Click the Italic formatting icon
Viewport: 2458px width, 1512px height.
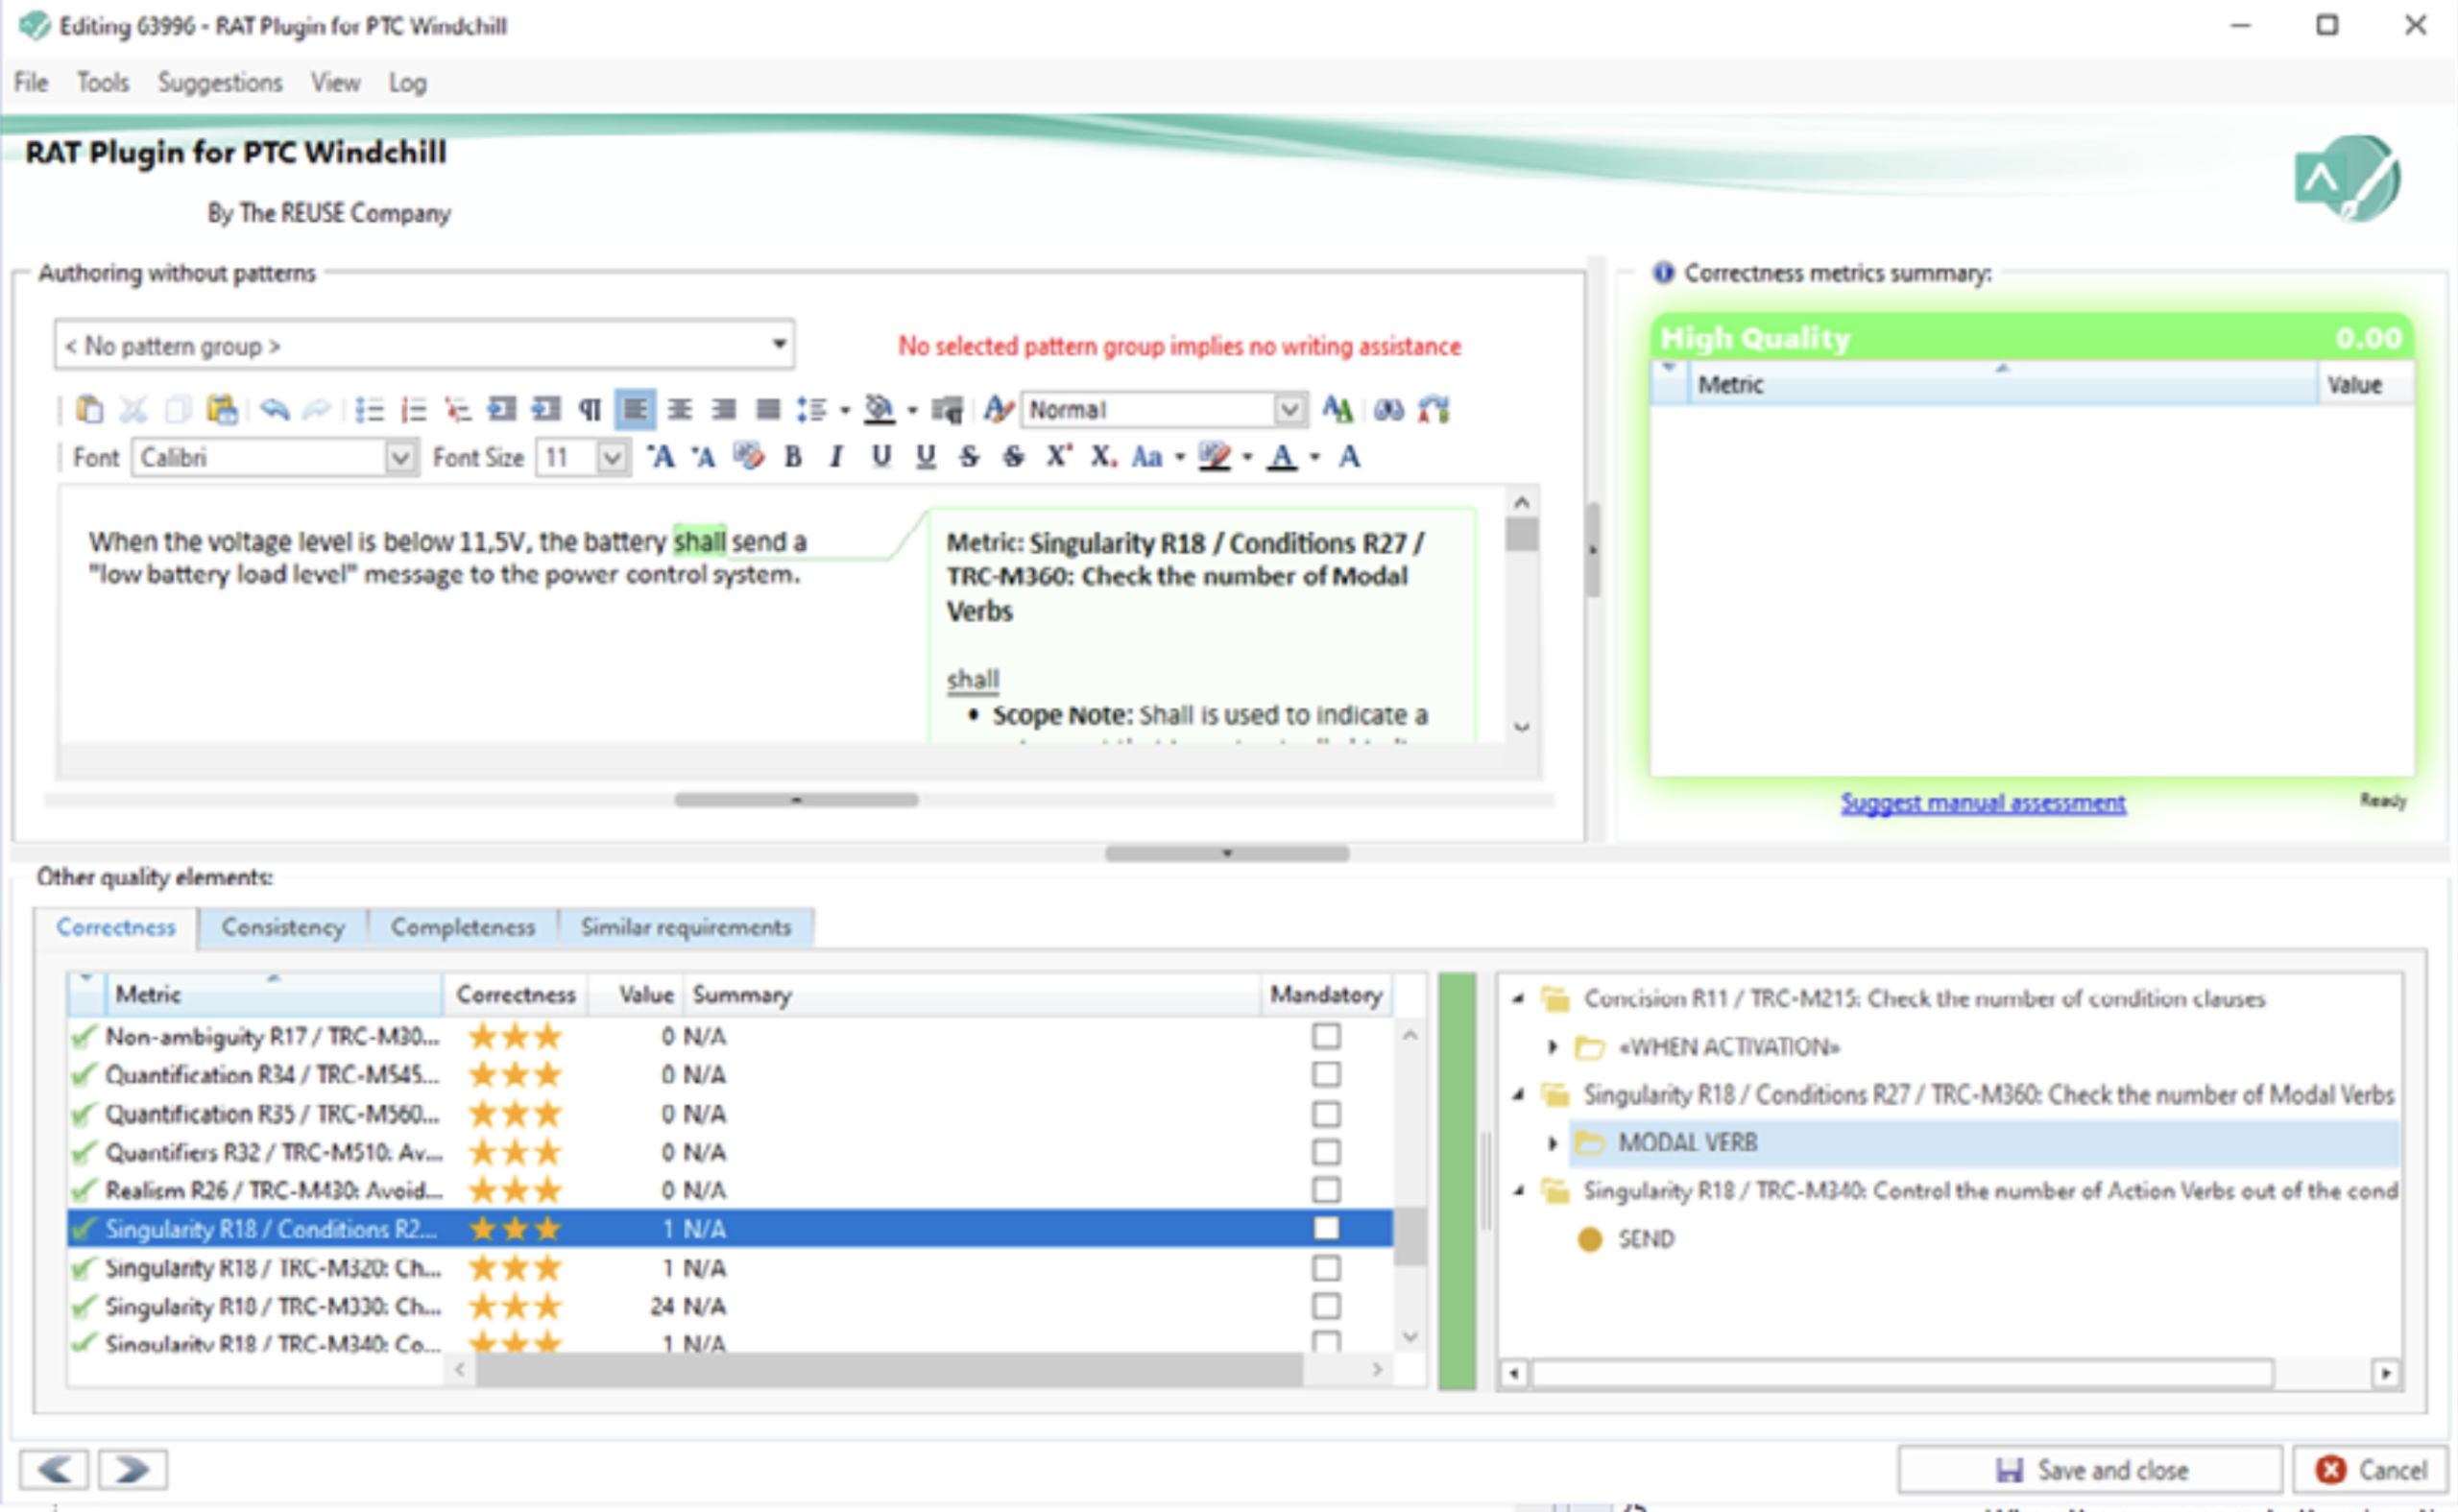pos(836,458)
